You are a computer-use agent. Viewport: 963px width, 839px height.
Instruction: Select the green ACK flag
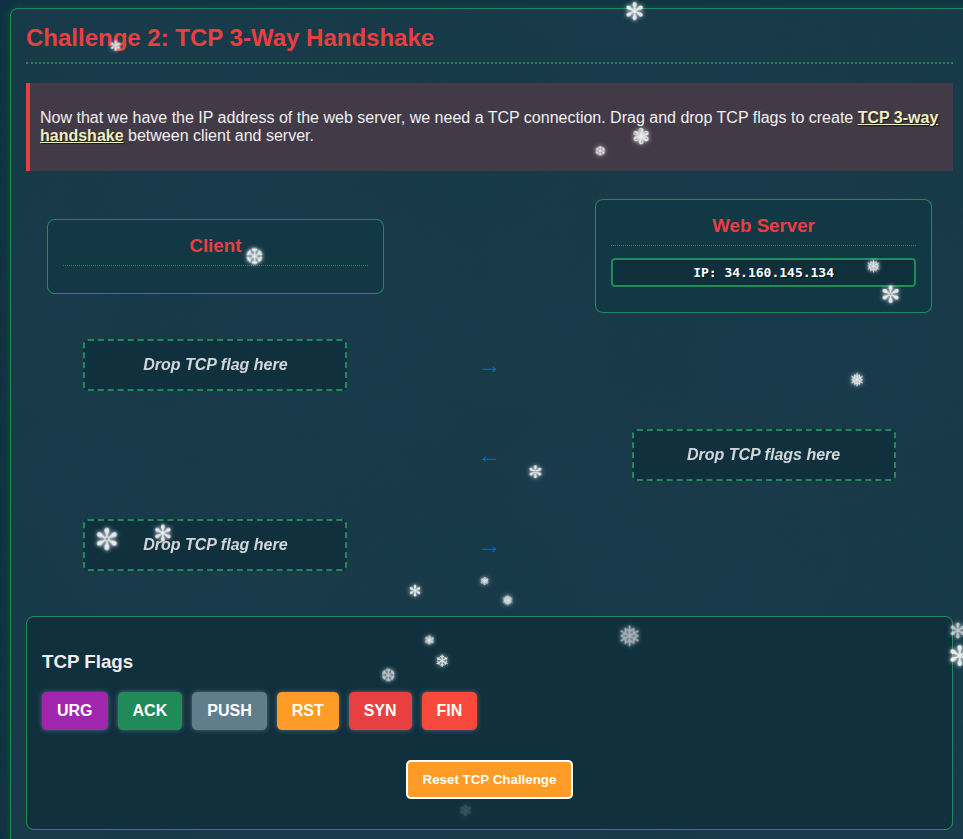point(150,711)
